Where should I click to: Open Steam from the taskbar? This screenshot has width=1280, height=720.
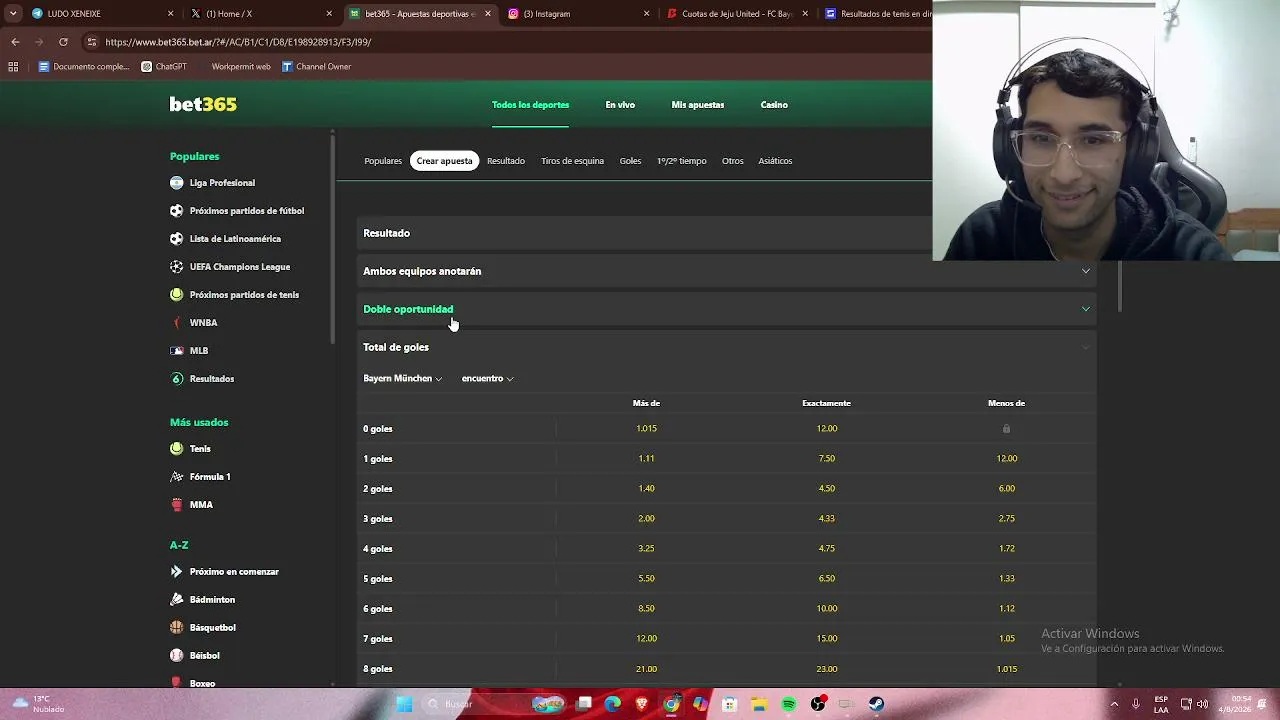pyautogui.click(x=876, y=704)
